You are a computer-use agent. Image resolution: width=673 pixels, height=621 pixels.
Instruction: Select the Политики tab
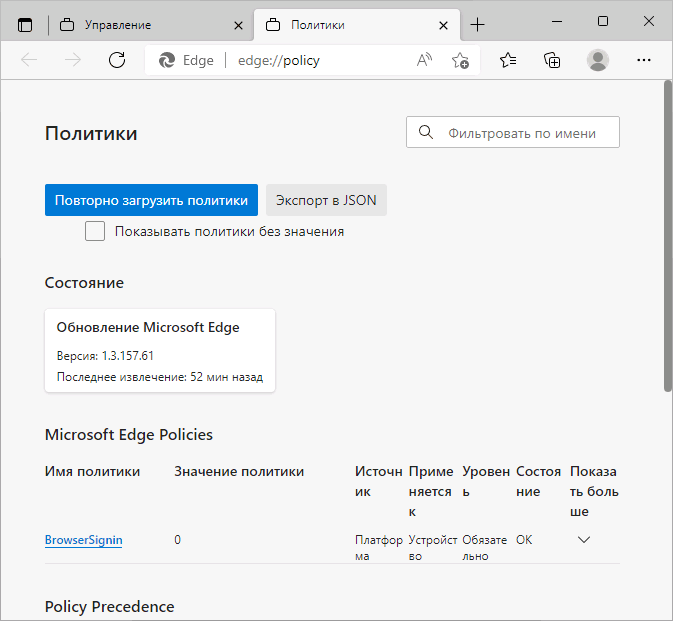[x=357, y=25]
